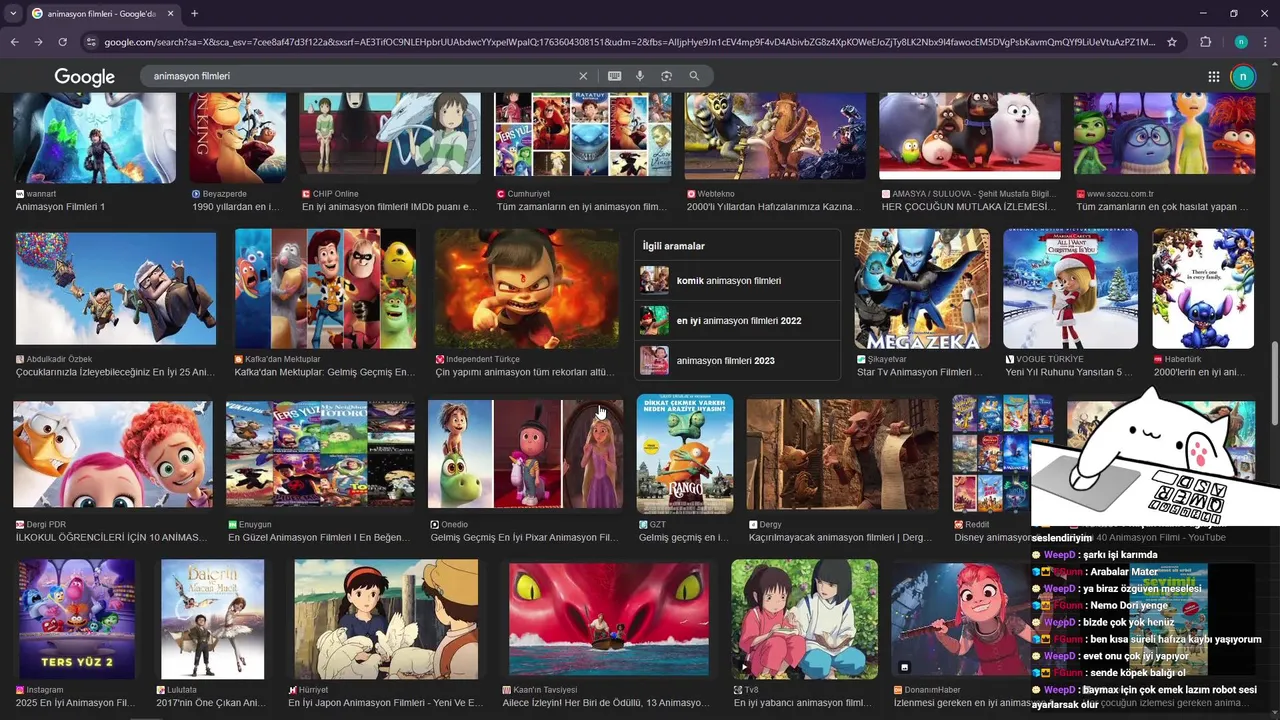Click the address bar URL
The width and height of the screenshot is (1280, 720).
point(630,42)
